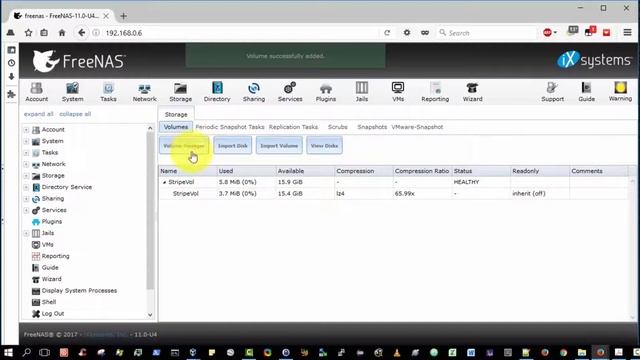Open the Support toolbar icon
The width and height of the screenshot is (640, 360).
[552, 91]
